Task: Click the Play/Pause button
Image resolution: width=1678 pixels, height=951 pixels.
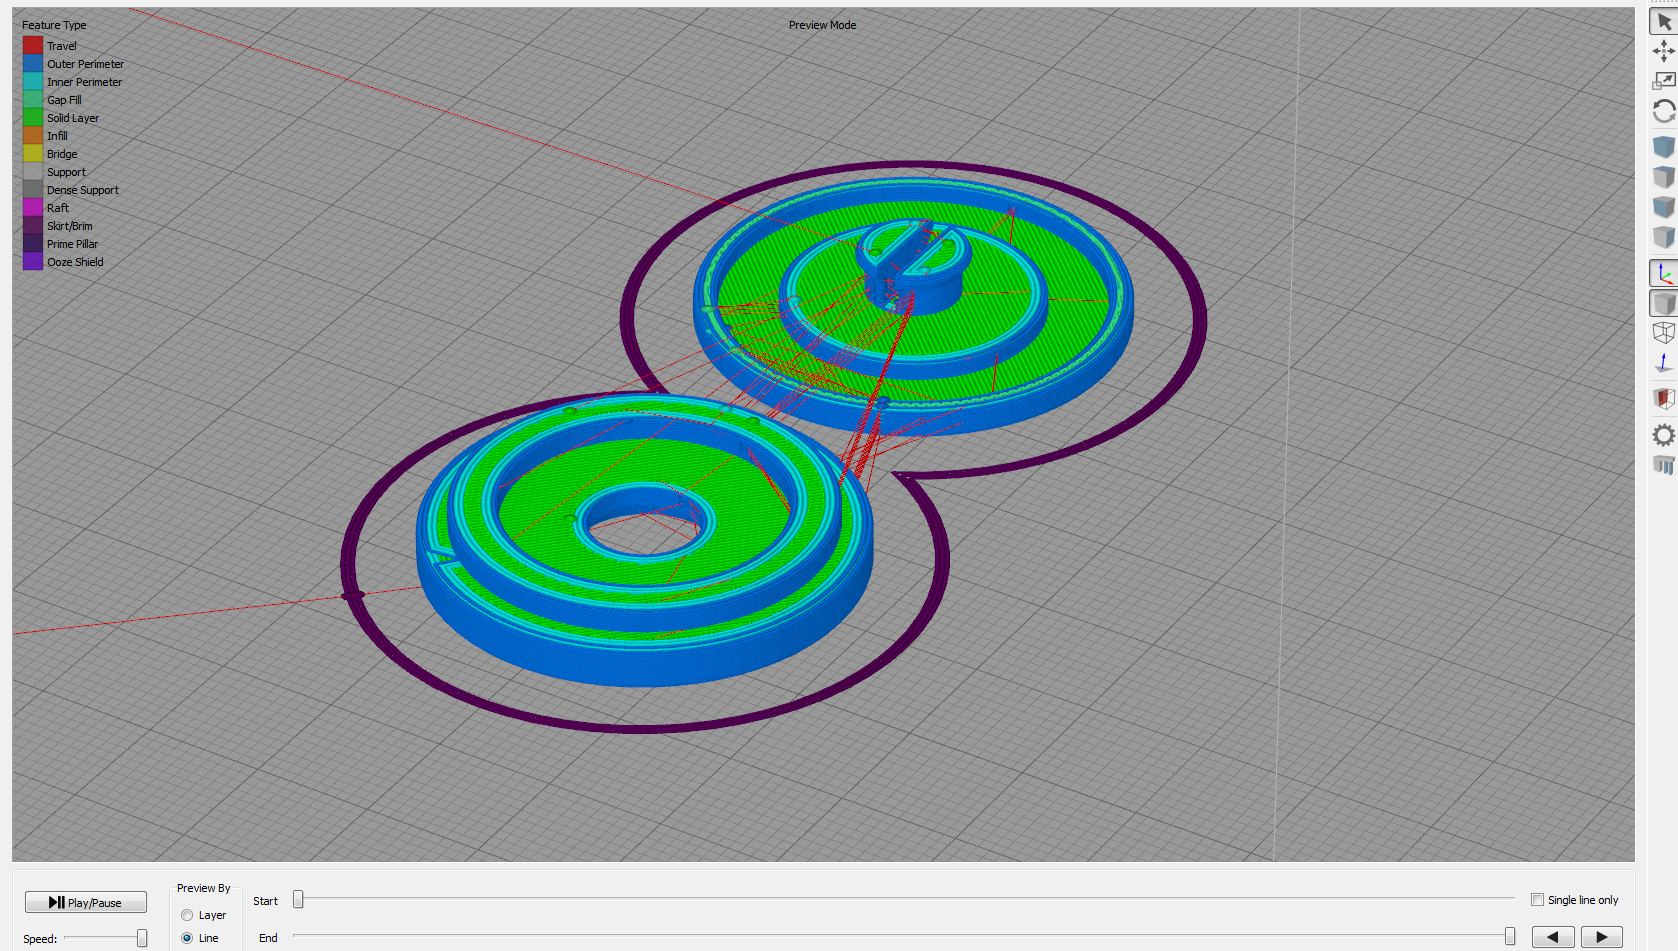Action: pyautogui.click(x=86, y=902)
